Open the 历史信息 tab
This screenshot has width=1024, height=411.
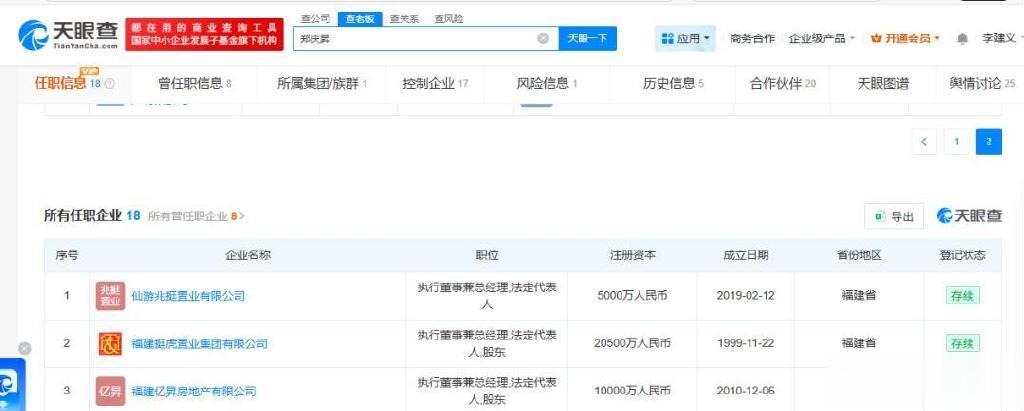[x=673, y=84]
